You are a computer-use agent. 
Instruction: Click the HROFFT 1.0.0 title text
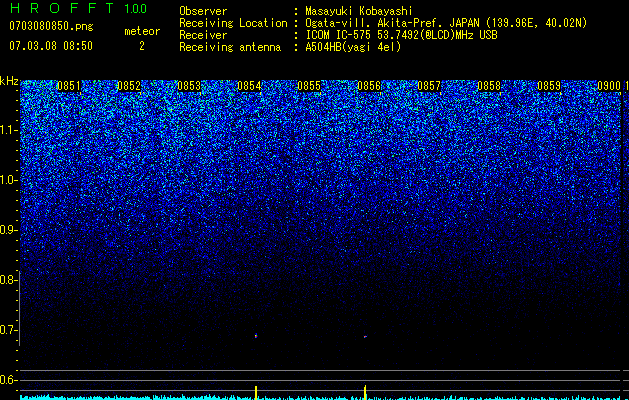click(x=78, y=8)
